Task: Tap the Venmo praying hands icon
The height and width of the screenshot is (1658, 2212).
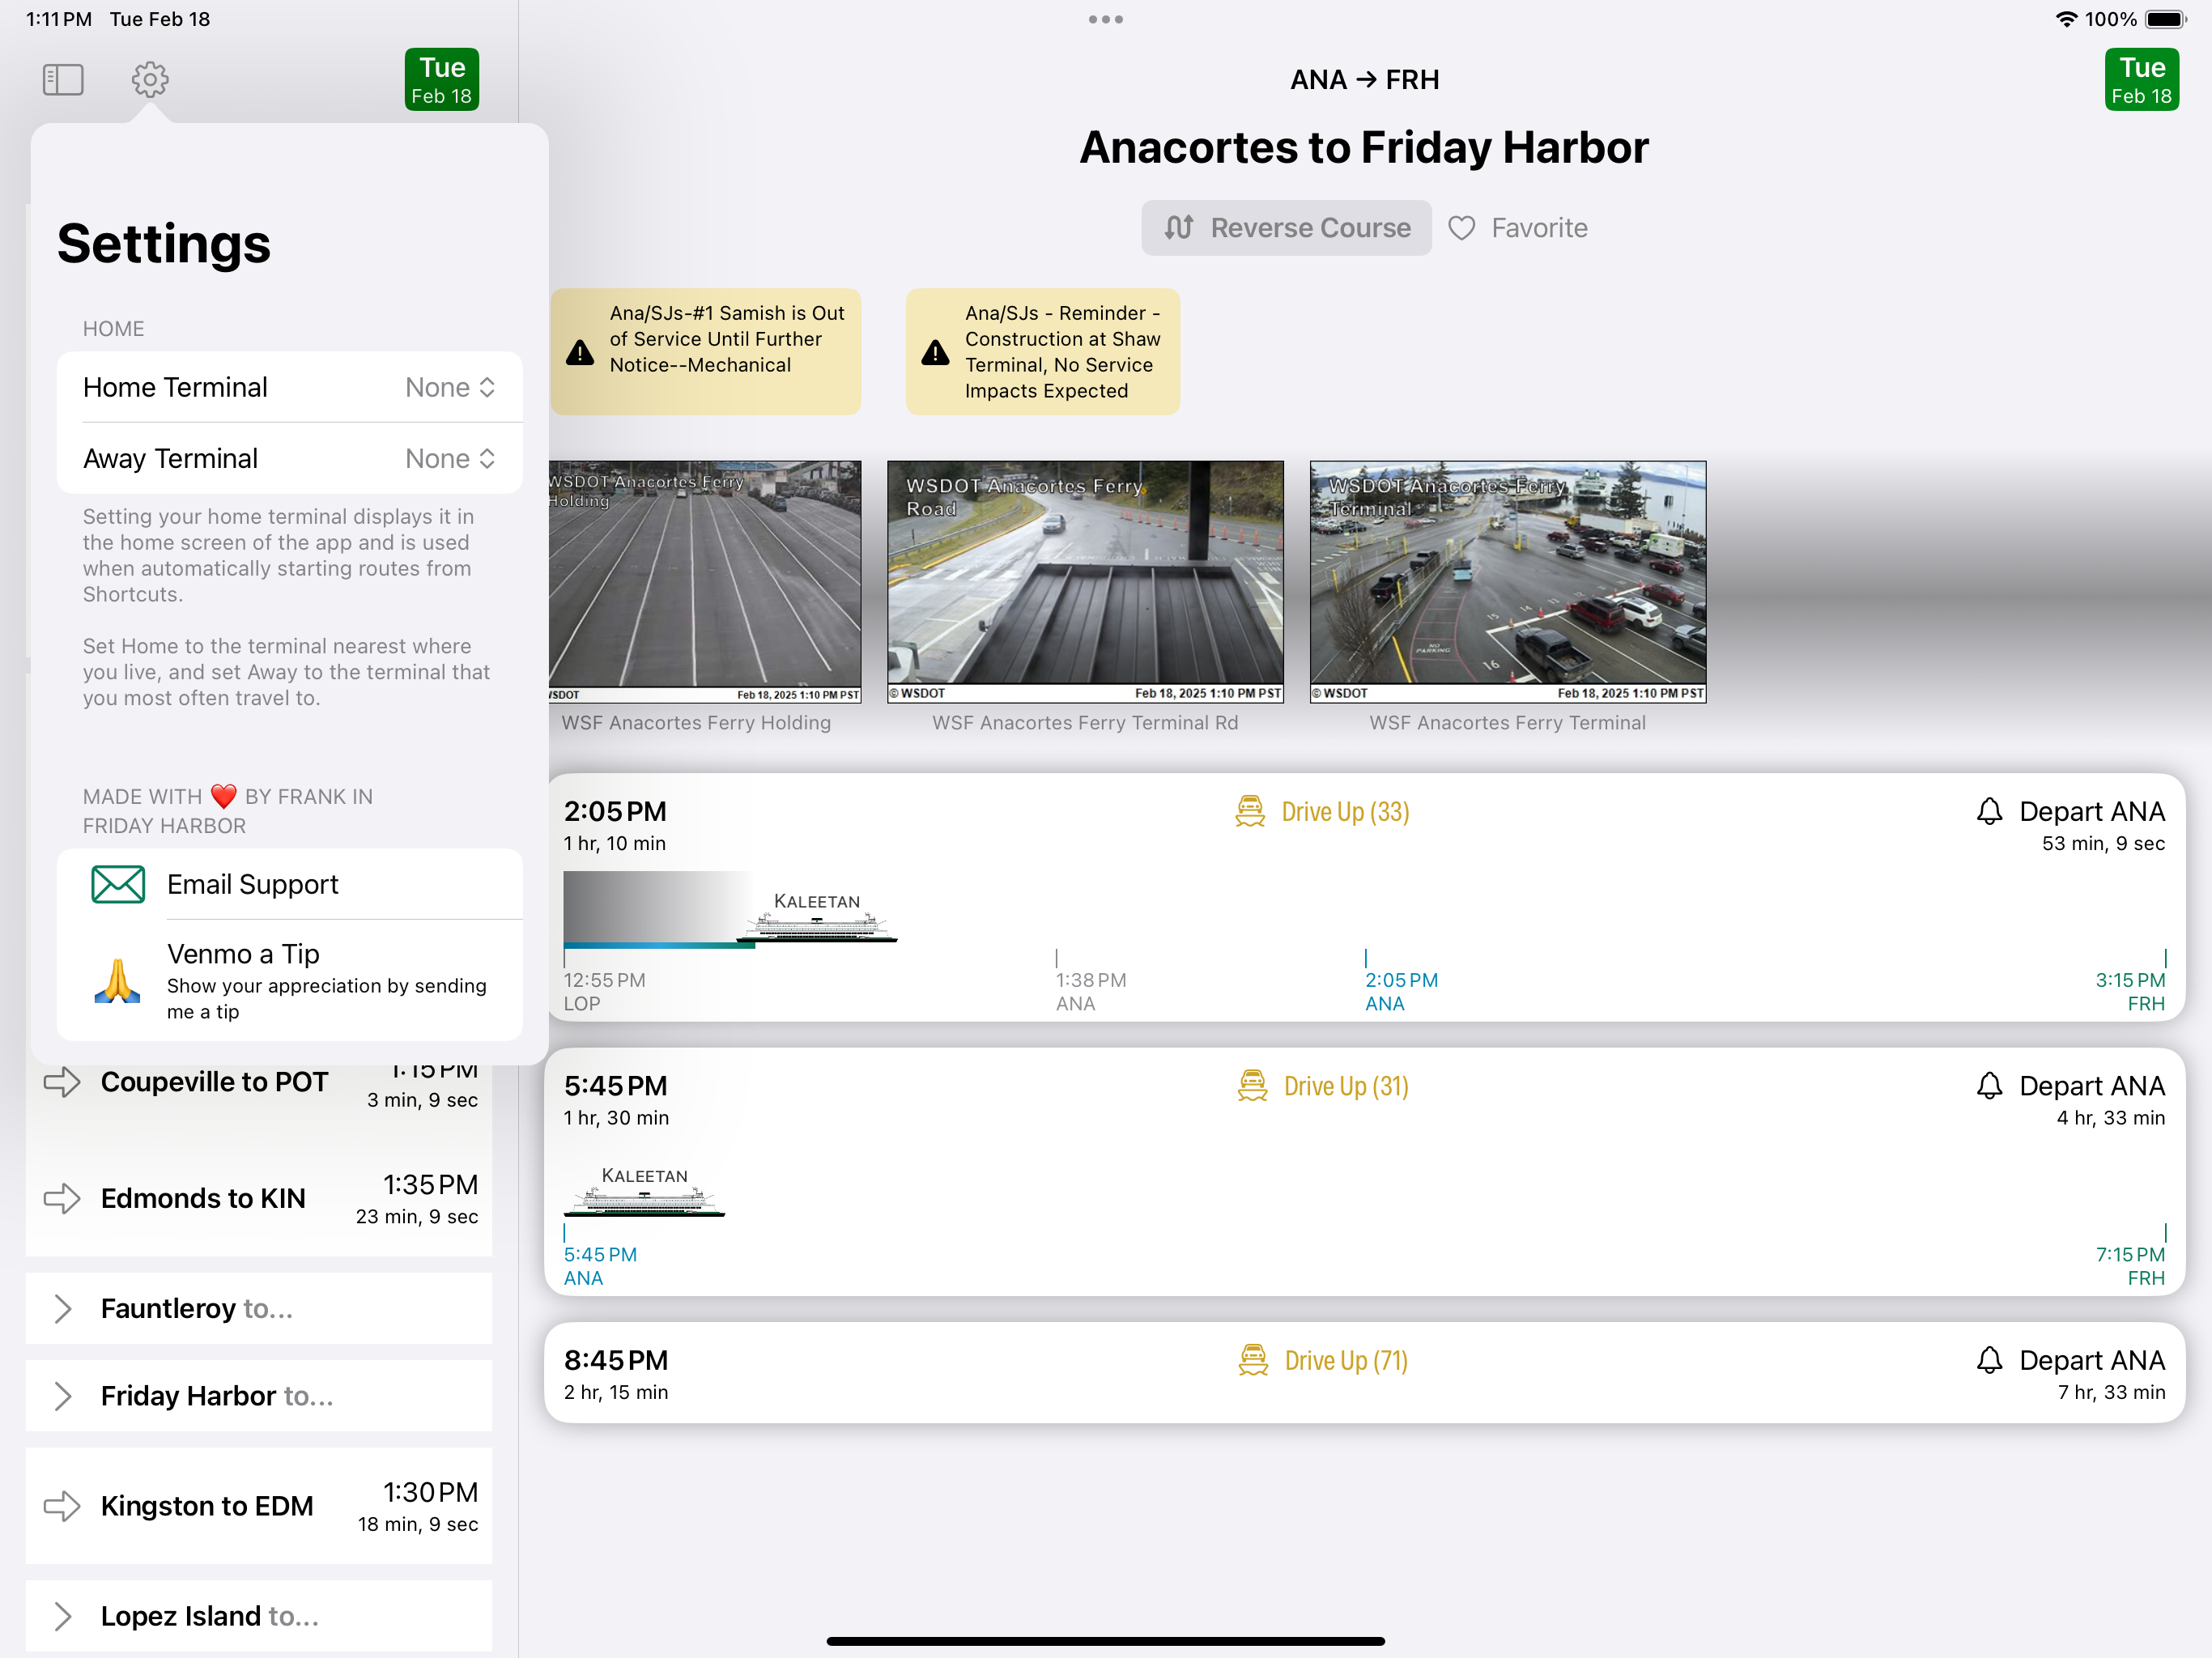Action: [x=118, y=981]
